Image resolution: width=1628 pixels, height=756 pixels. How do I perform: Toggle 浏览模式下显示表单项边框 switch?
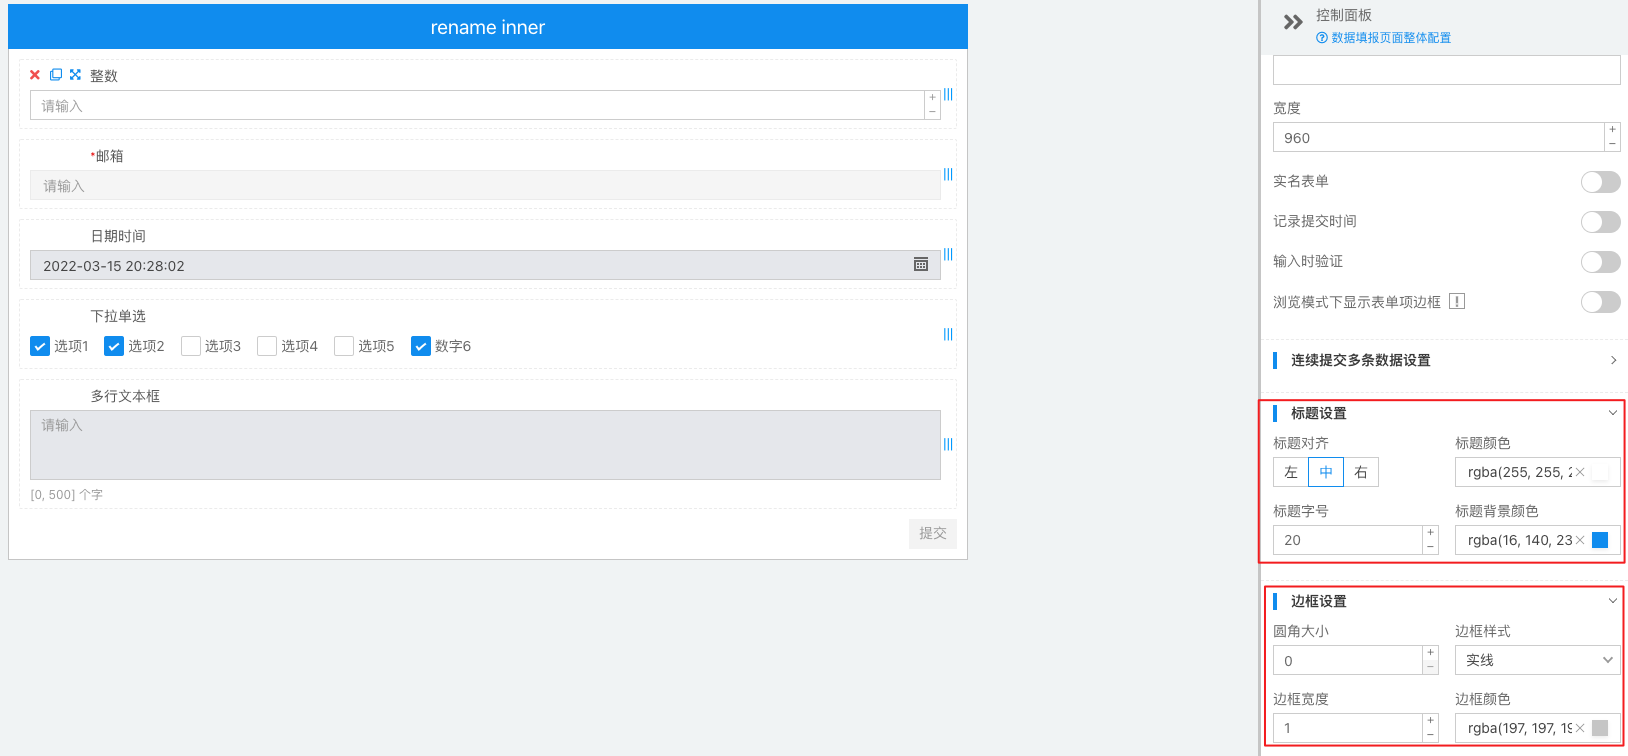(1600, 301)
